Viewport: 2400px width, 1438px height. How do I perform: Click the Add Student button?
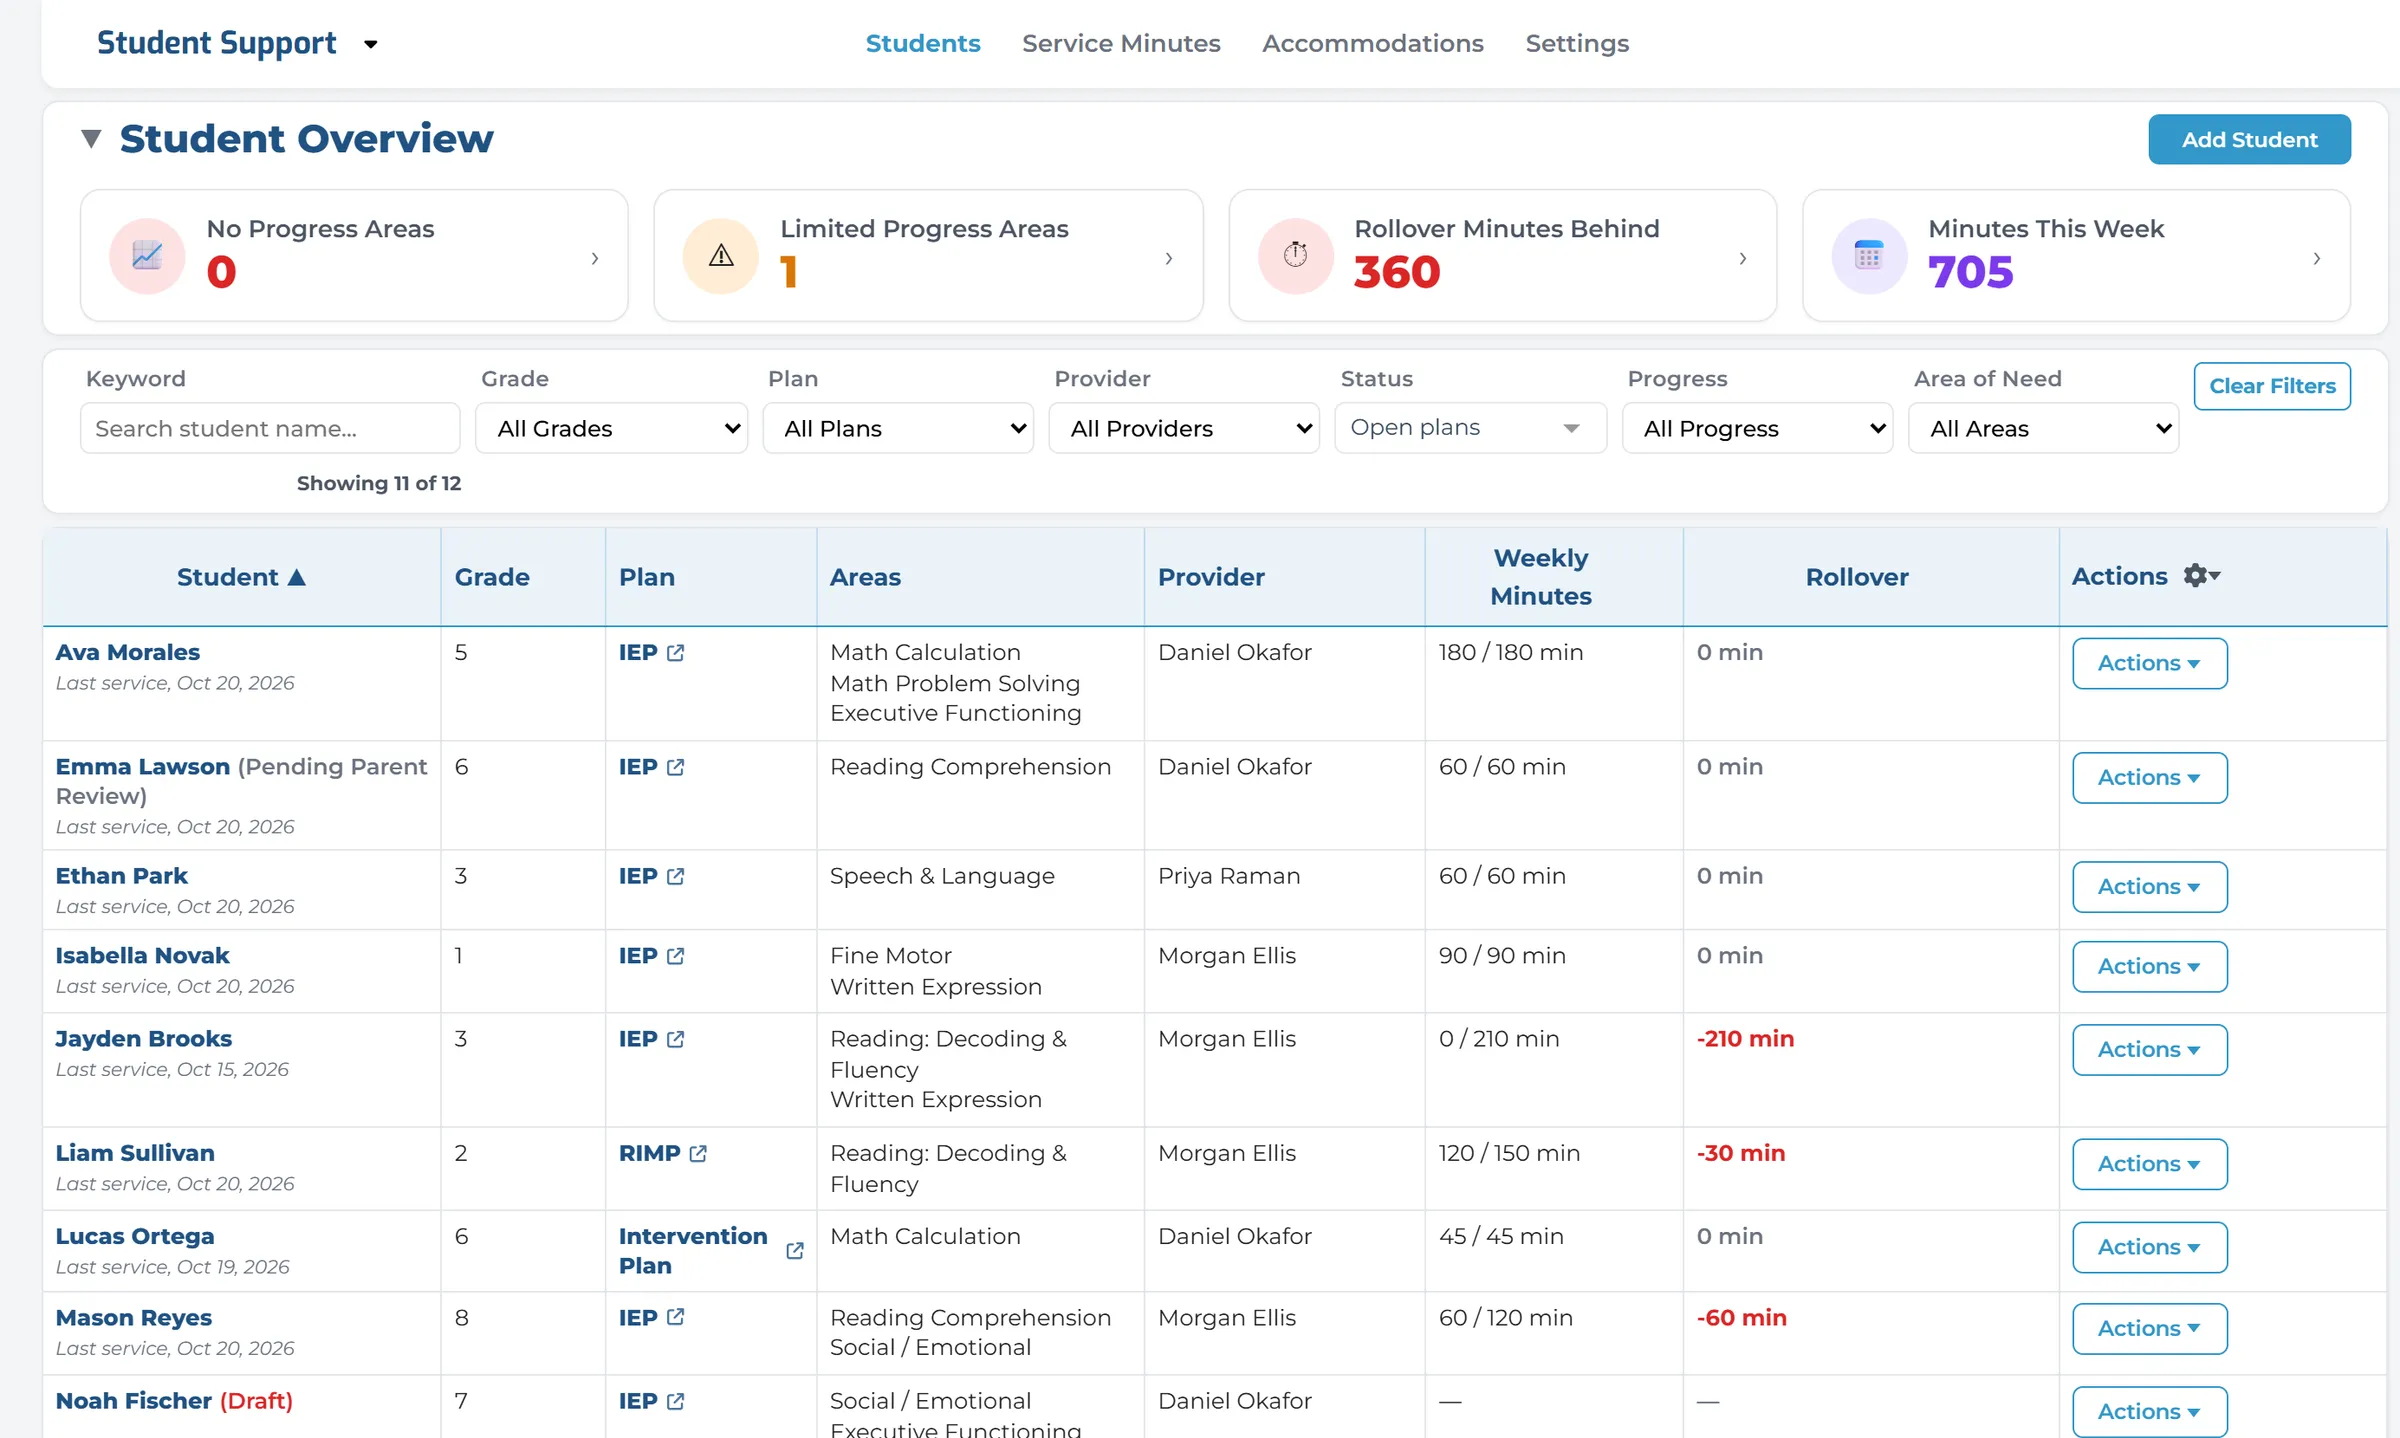[2249, 139]
